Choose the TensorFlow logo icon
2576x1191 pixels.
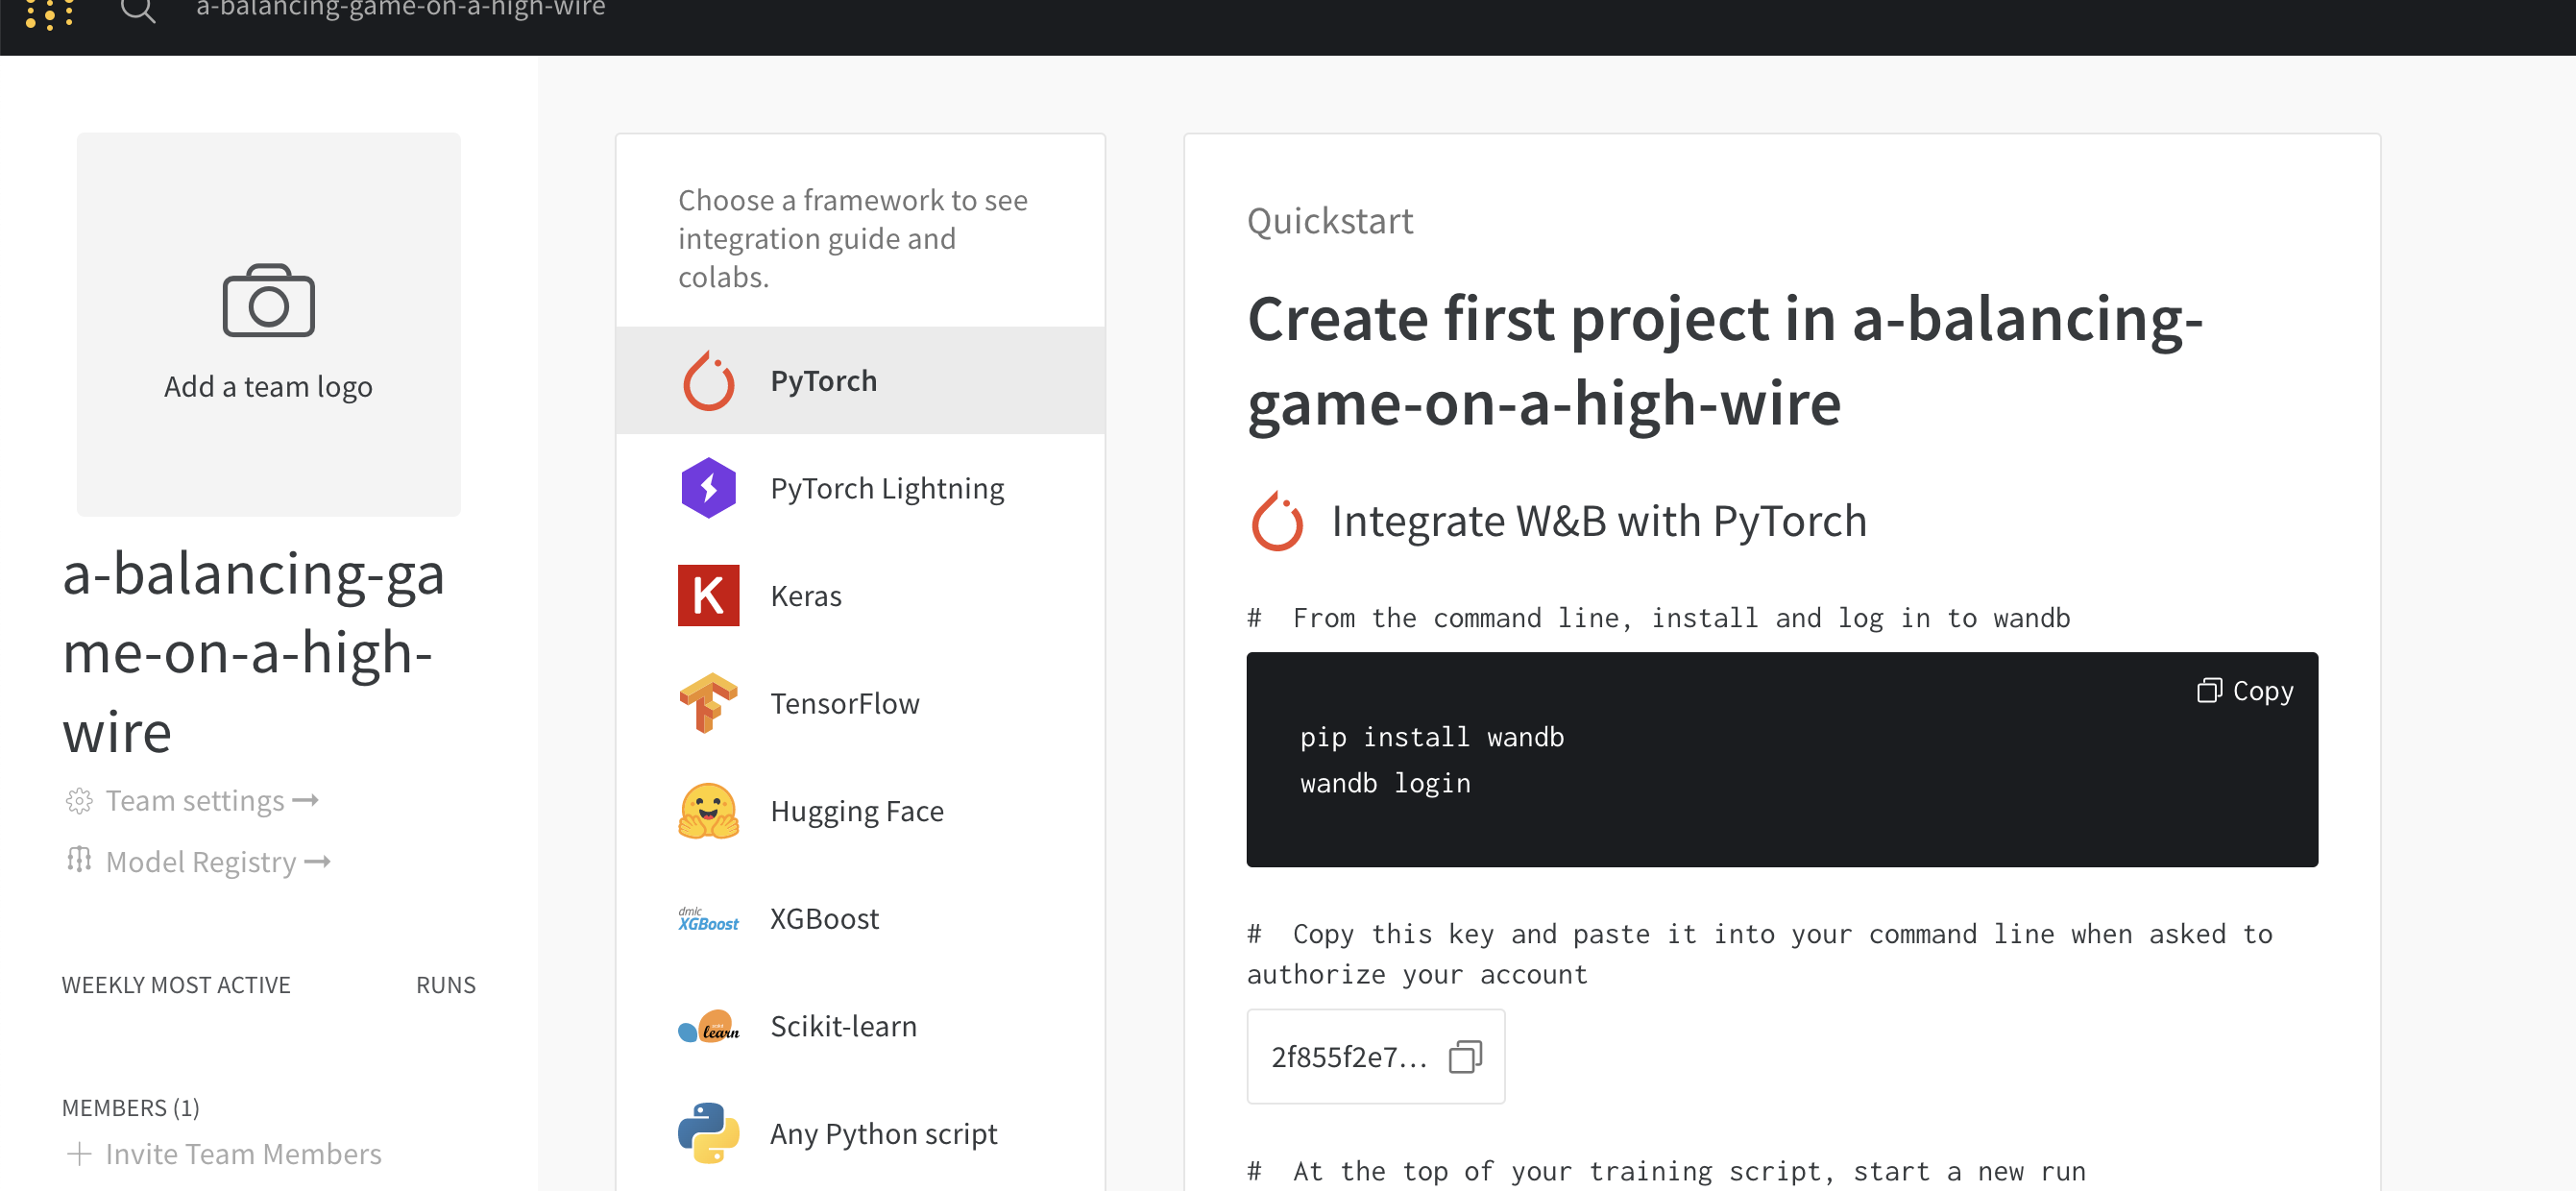tap(708, 703)
